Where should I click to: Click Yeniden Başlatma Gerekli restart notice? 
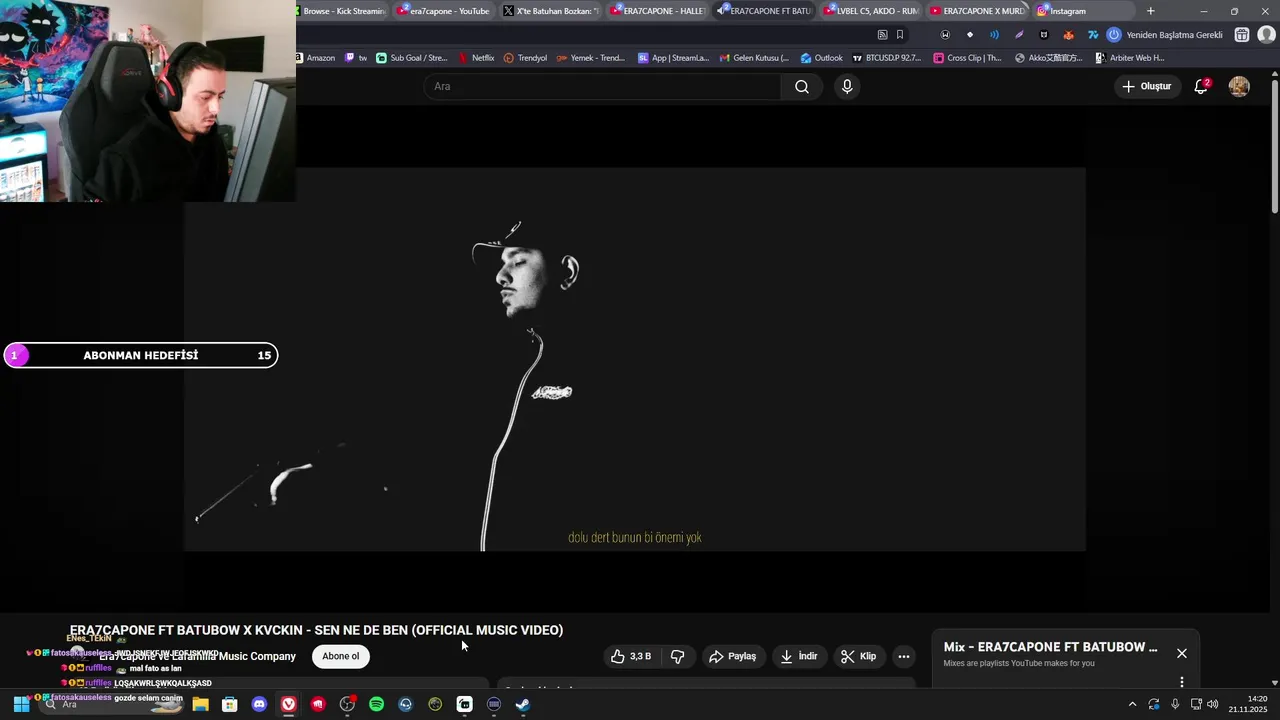(1165, 35)
